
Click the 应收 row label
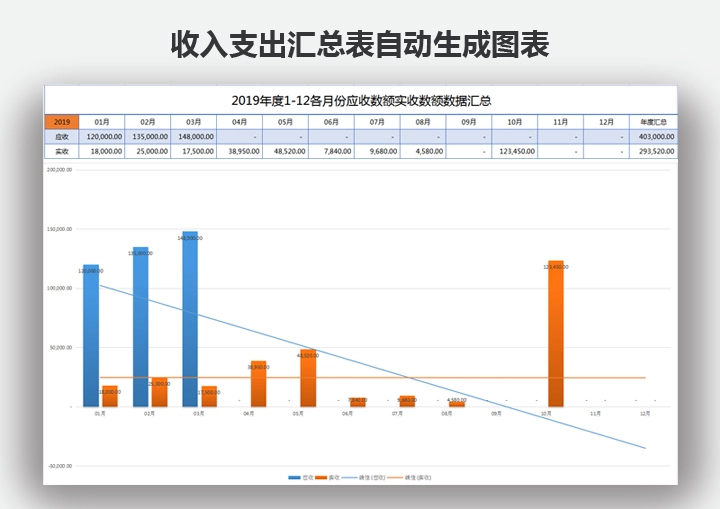(61, 137)
